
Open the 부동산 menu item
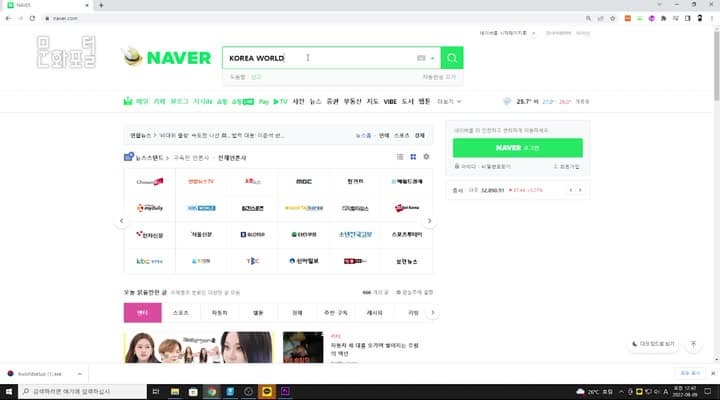tap(353, 101)
